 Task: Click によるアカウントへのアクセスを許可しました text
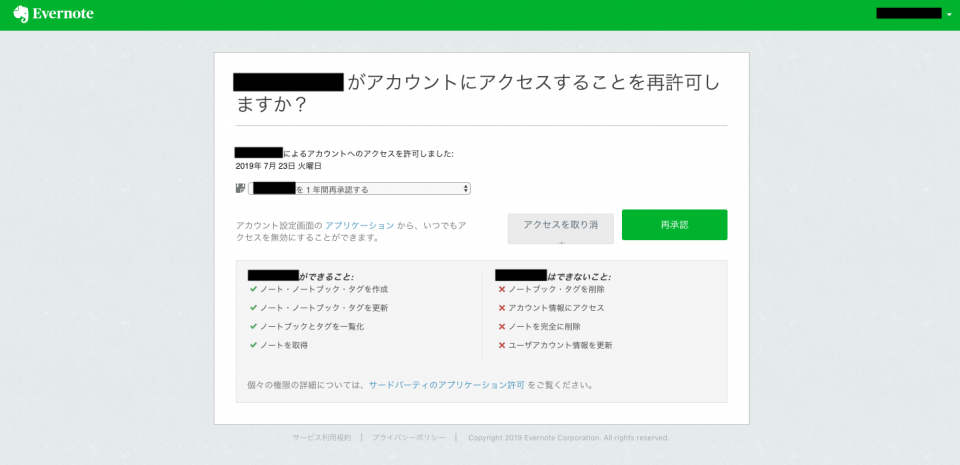[369, 154]
